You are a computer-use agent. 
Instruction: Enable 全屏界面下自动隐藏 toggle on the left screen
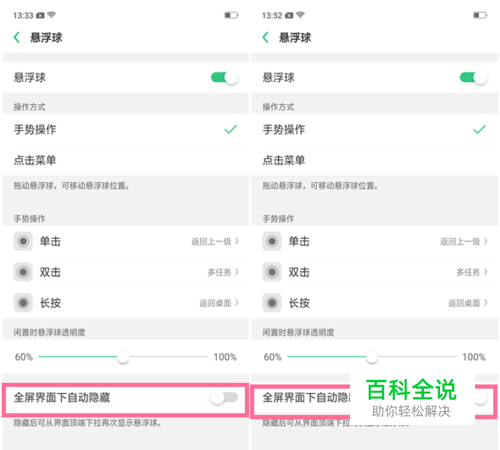click(x=224, y=397)
